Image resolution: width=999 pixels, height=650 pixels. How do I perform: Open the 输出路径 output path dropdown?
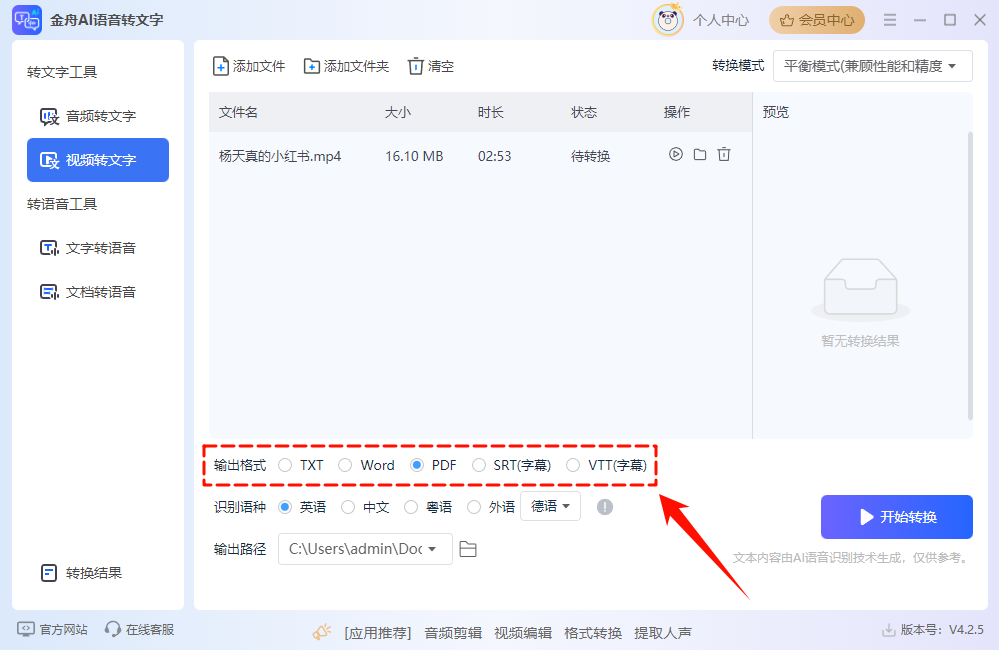coord(365,549)
